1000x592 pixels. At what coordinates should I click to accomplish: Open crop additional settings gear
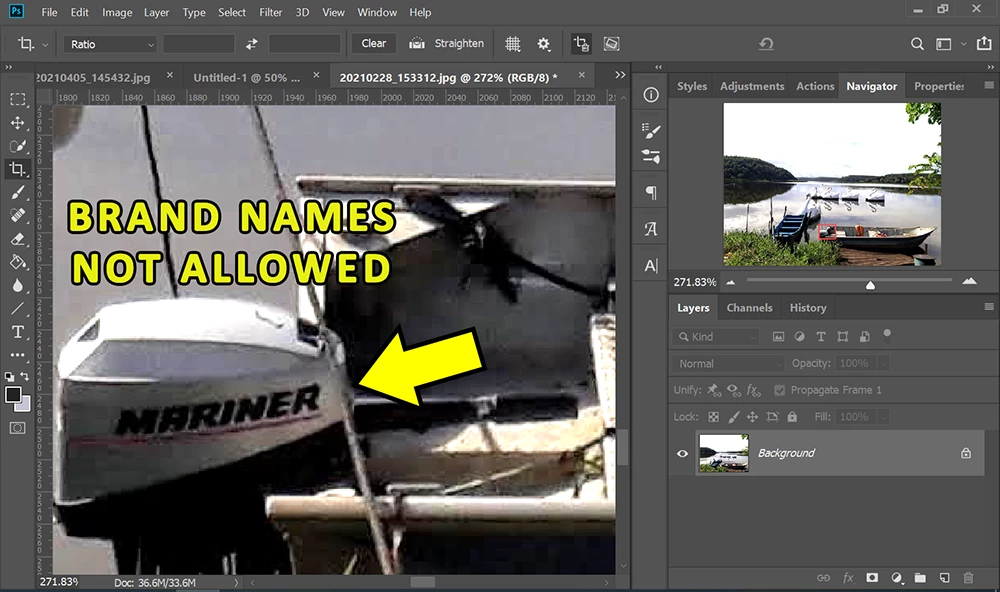click(543, 44)
